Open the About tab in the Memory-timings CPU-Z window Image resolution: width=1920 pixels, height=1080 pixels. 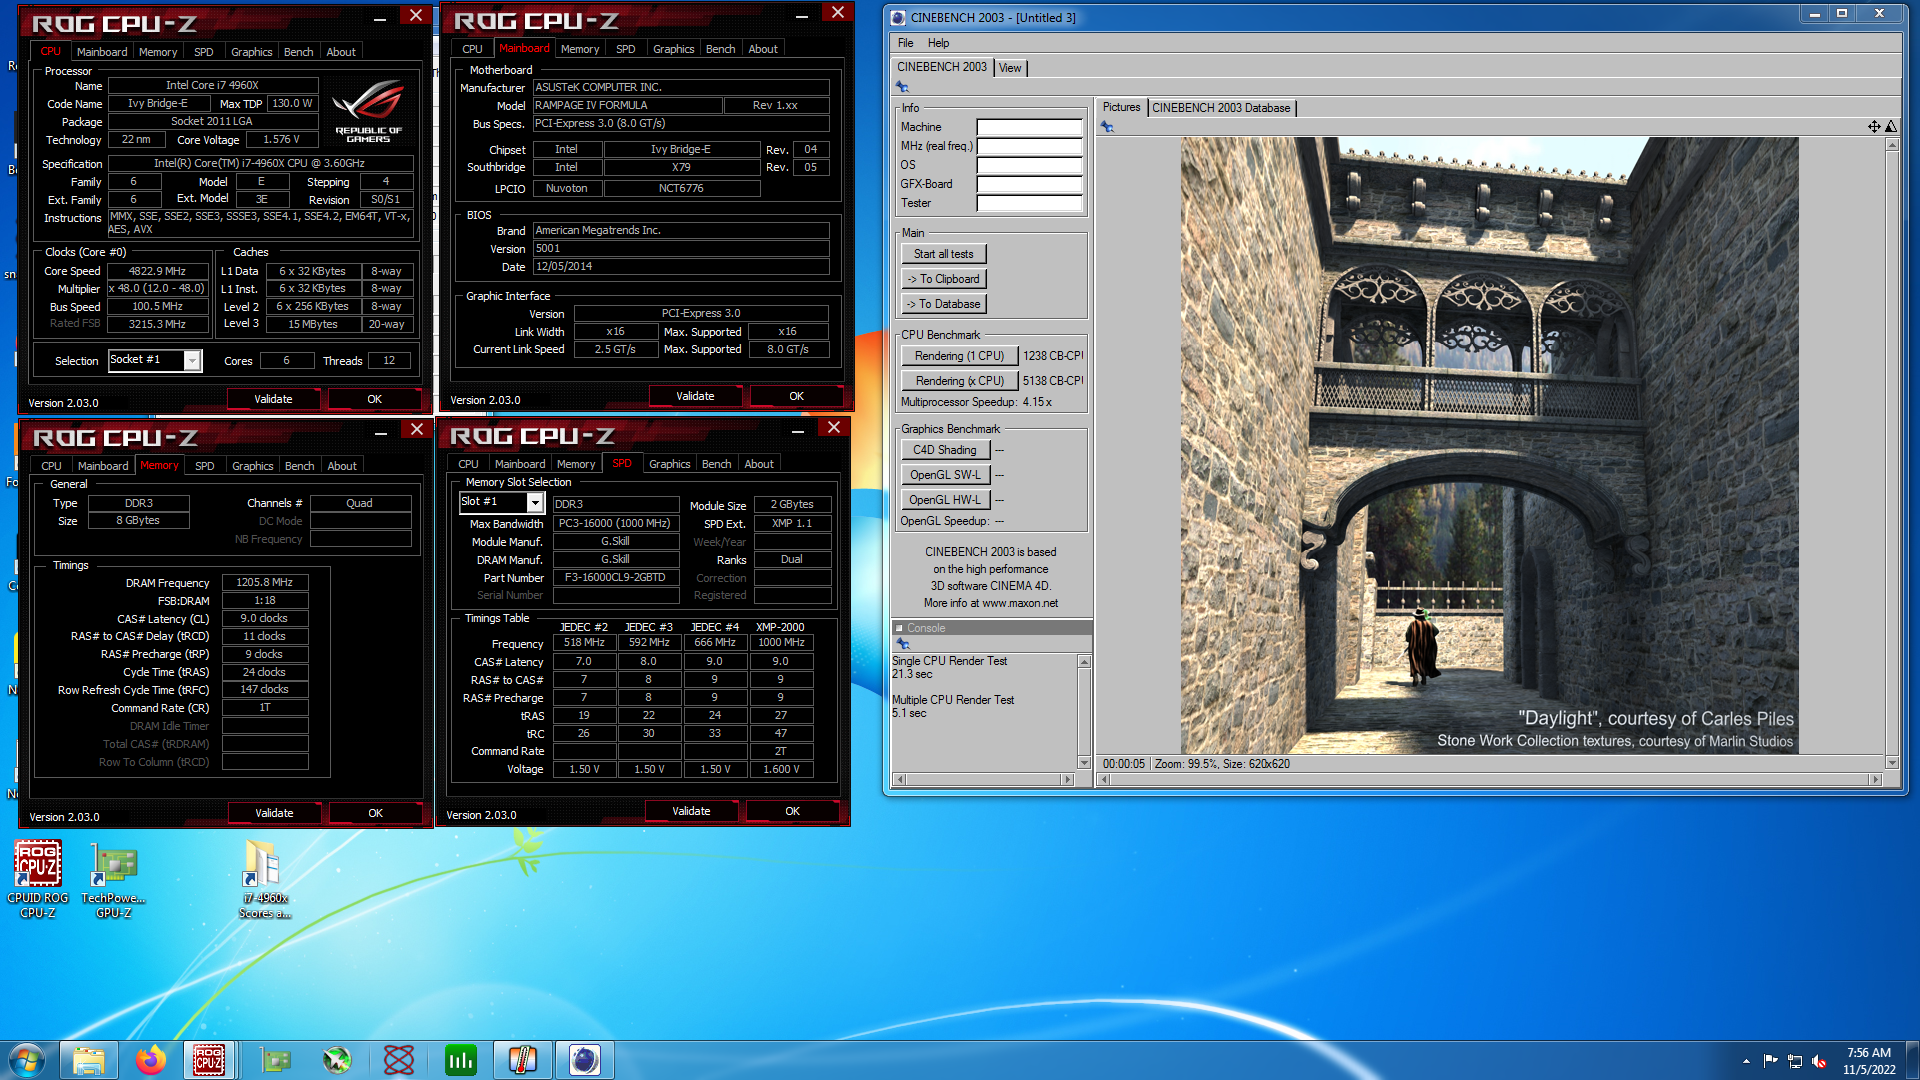[342, 466]
